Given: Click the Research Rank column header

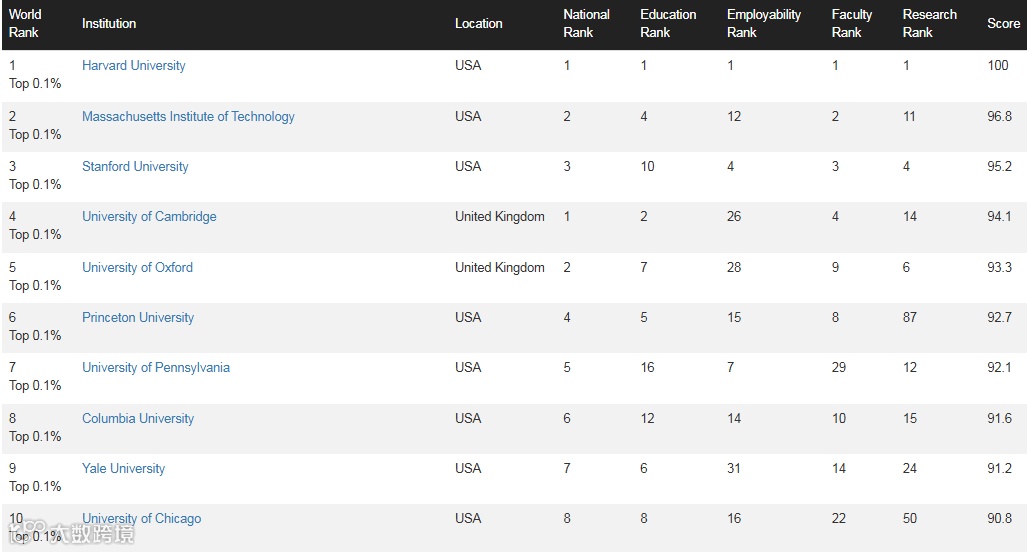Looking at the screenshot, I should coord(929,24).
